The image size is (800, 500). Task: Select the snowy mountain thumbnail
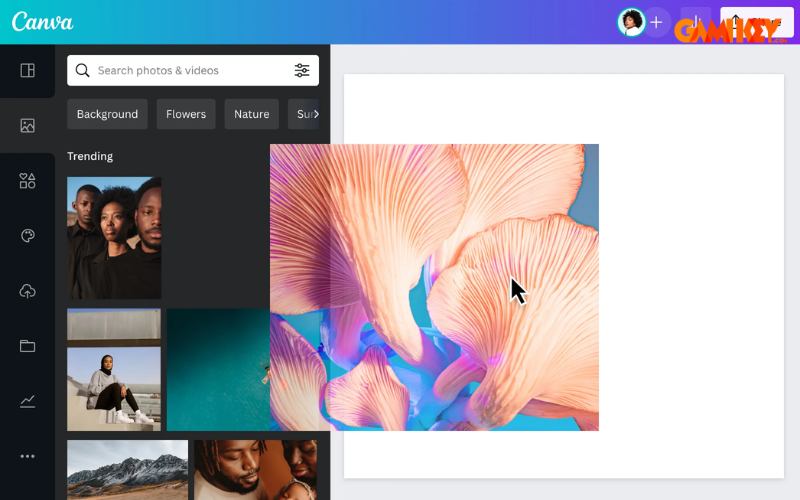click(128, 470)
